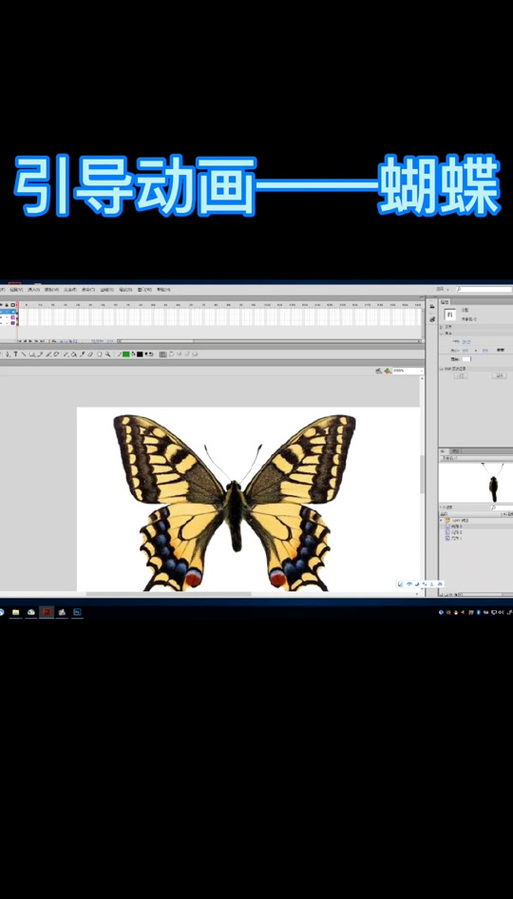Open the green stroke color swatch
The width and height of the screenshot is (513, 899).
coord(126,354)
